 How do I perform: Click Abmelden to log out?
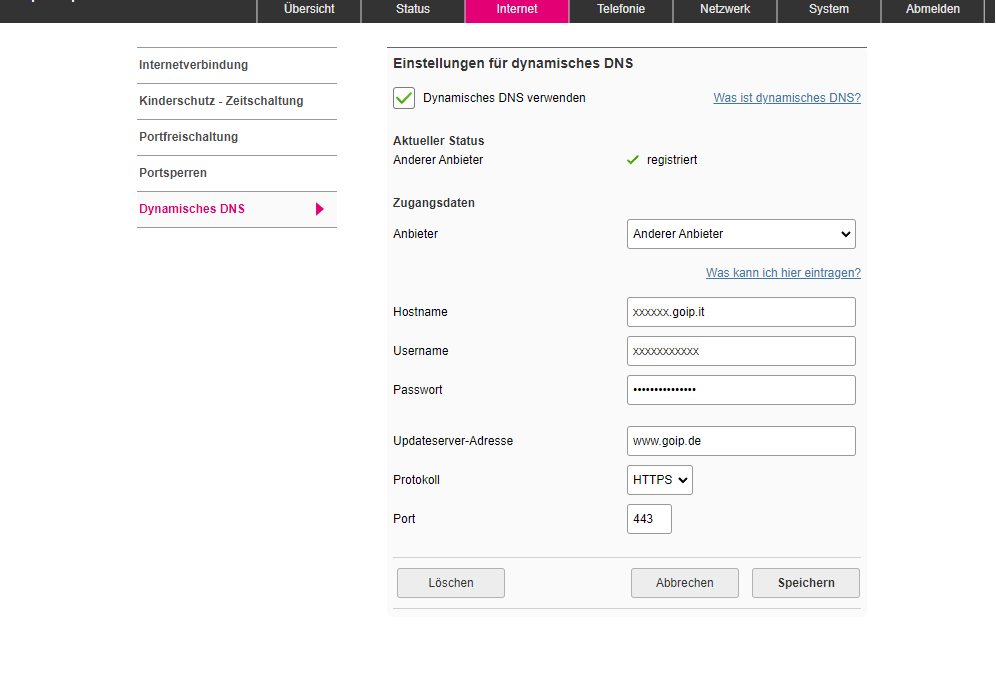point(932,10)
